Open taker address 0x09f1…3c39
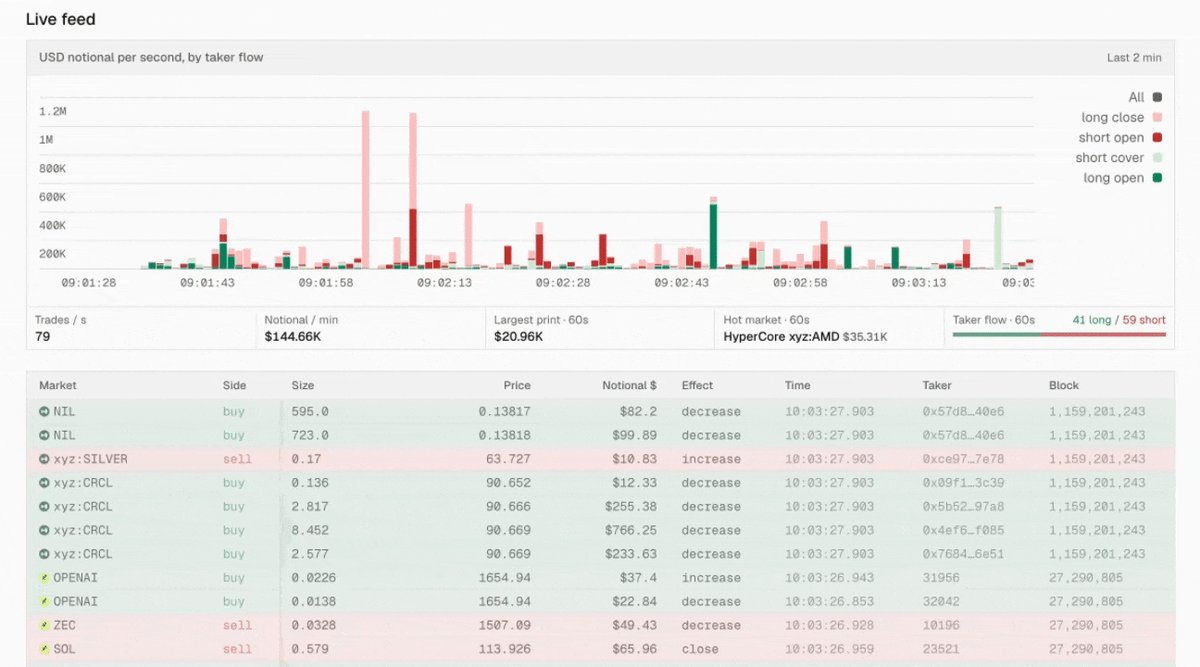Viewport: 1200px width, 667px height. click(962, 483)
